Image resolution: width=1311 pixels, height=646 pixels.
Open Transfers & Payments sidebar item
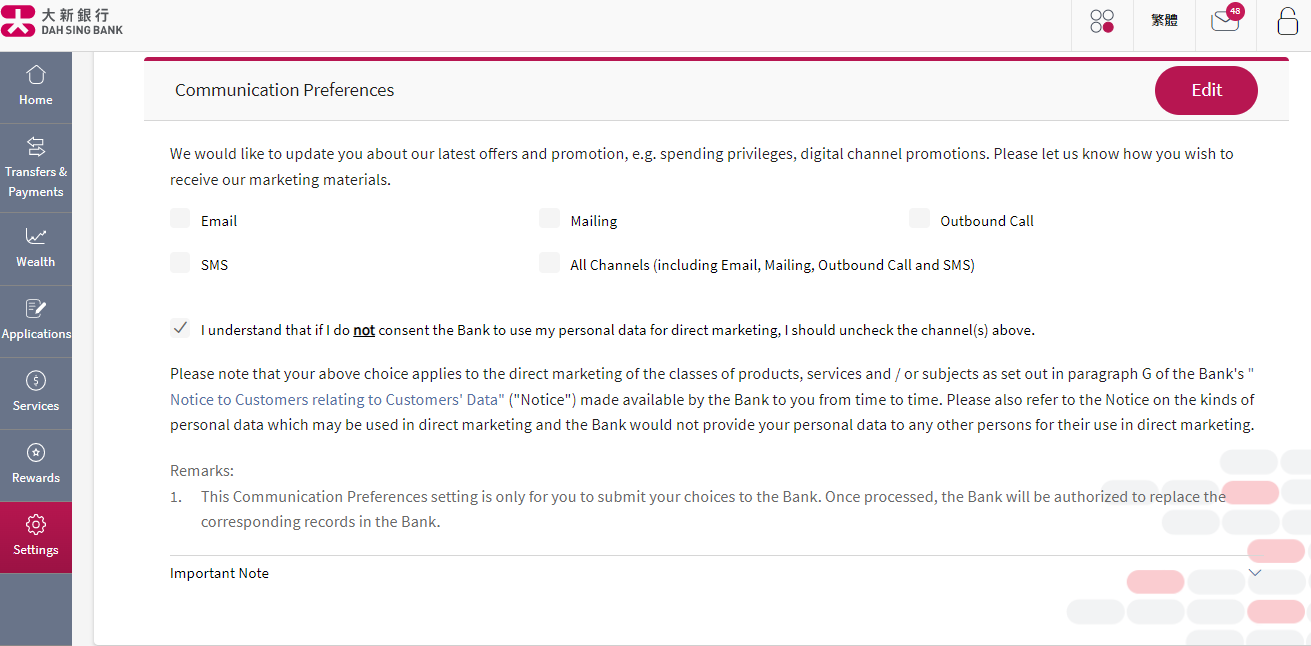tap(36, 167)
